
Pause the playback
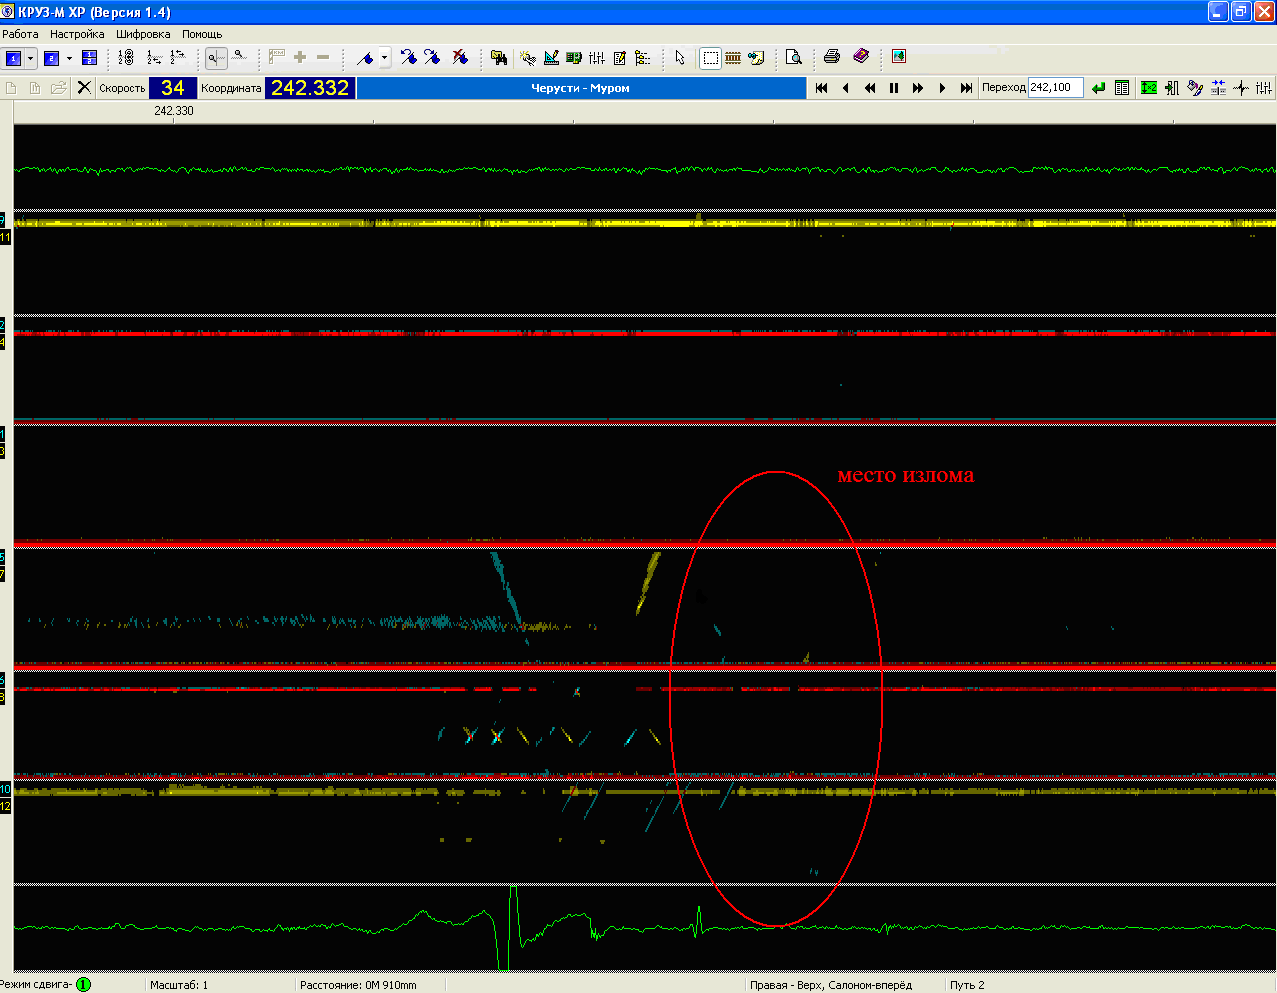click(x=894, y=88)
